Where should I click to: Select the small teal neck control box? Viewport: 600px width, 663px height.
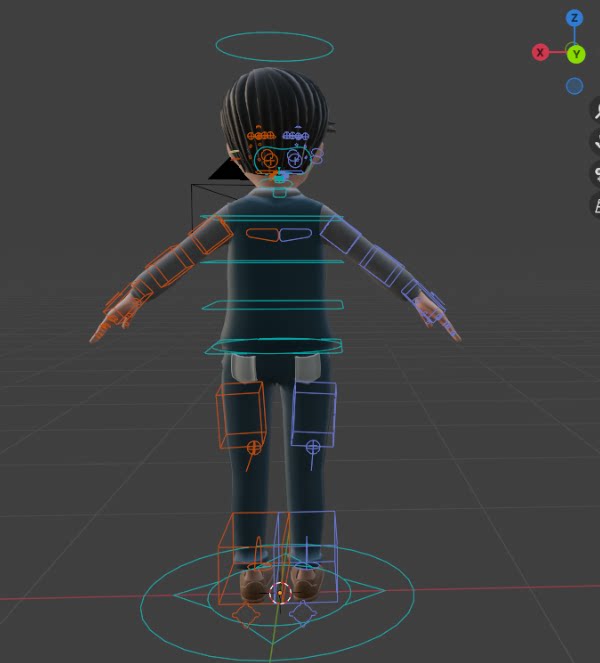coord(279,191)
